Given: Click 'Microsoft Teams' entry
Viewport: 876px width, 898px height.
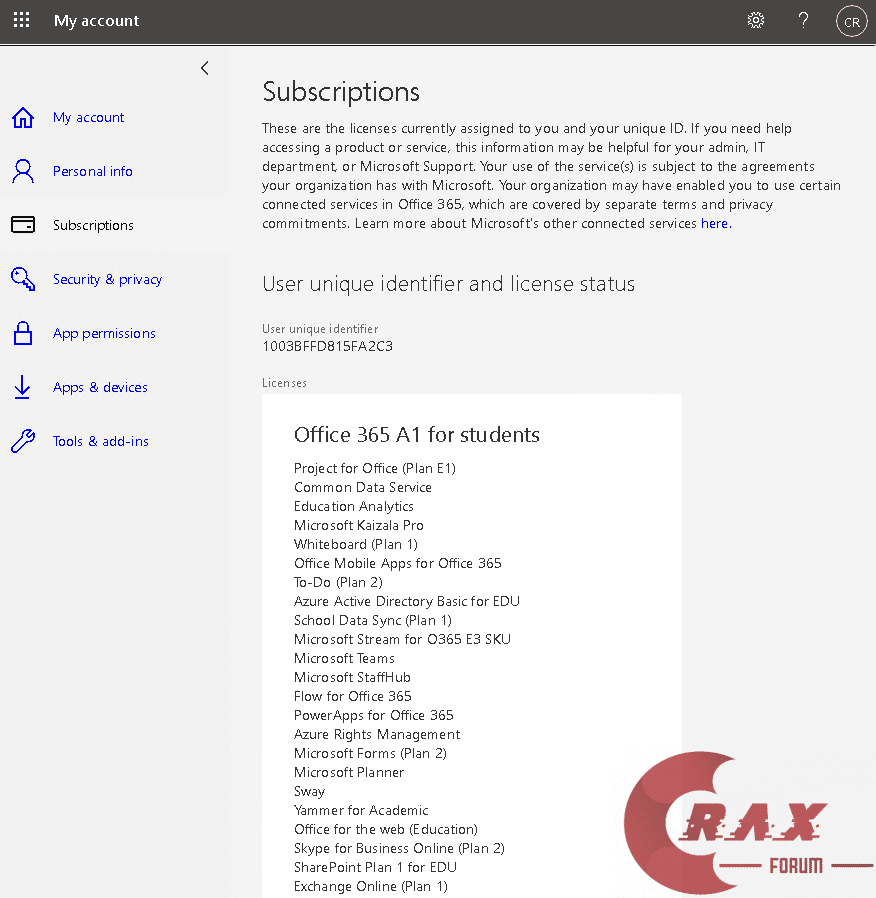Looking at the screenshot, I should [344, 658].
